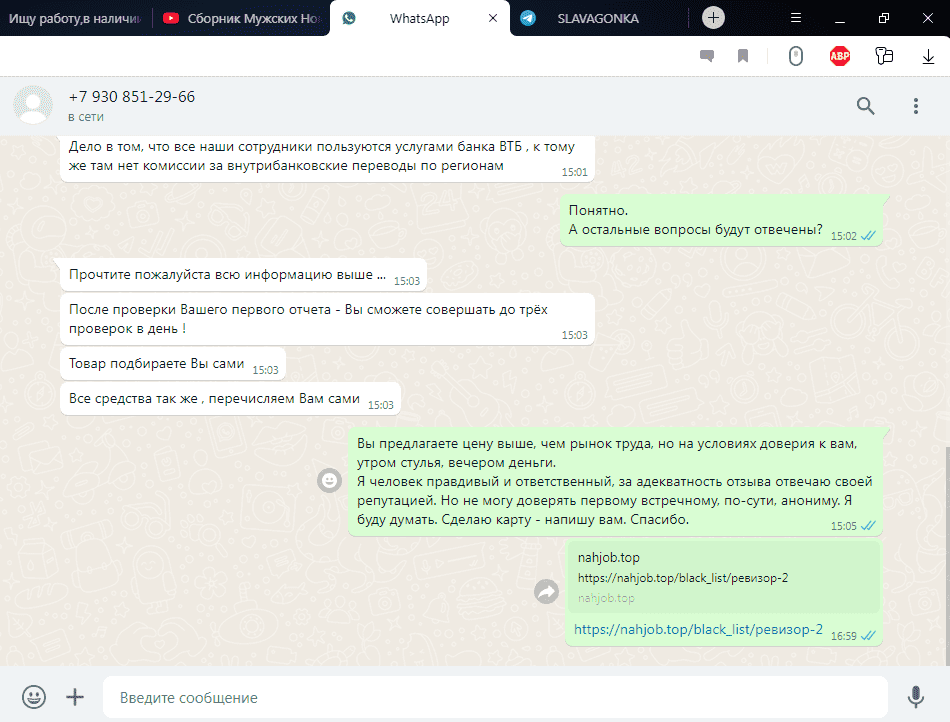Start a voice message recording
Screen dimensions: 950x722
(916, 697)
